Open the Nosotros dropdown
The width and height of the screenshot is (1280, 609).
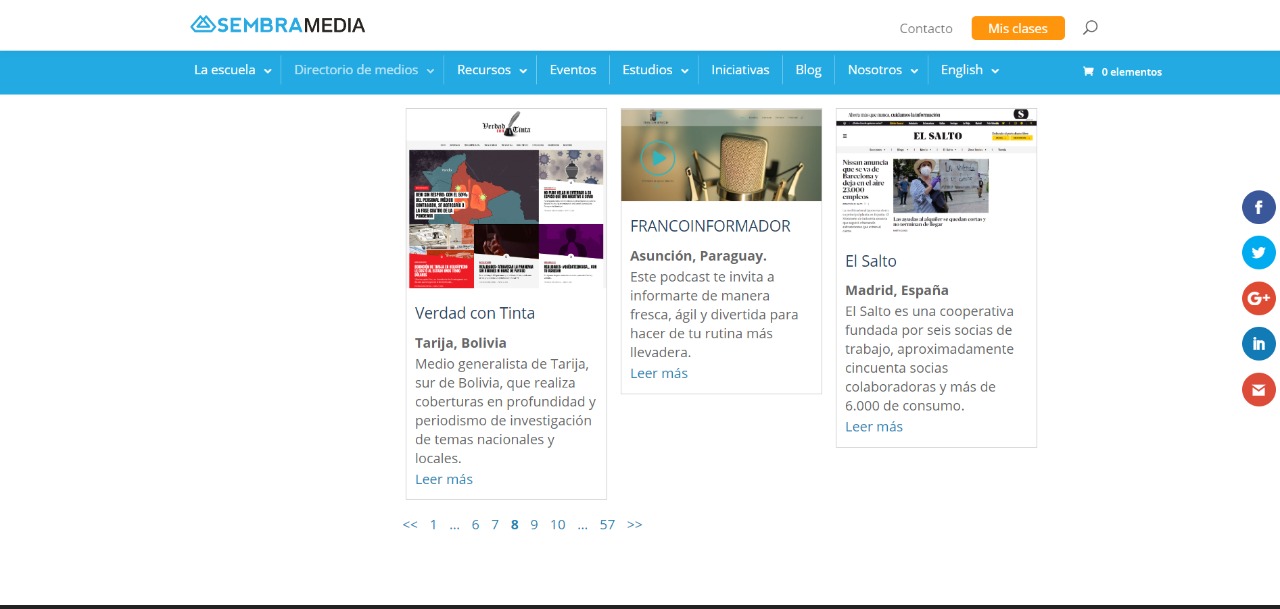[875, 70]
